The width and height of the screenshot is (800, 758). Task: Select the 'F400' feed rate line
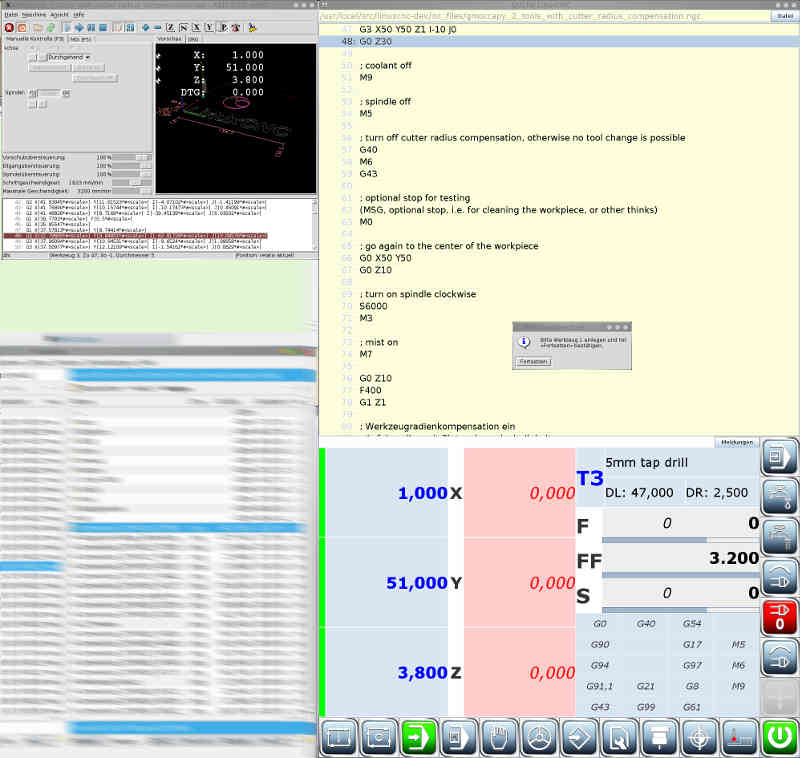click(x=370, y=390)
